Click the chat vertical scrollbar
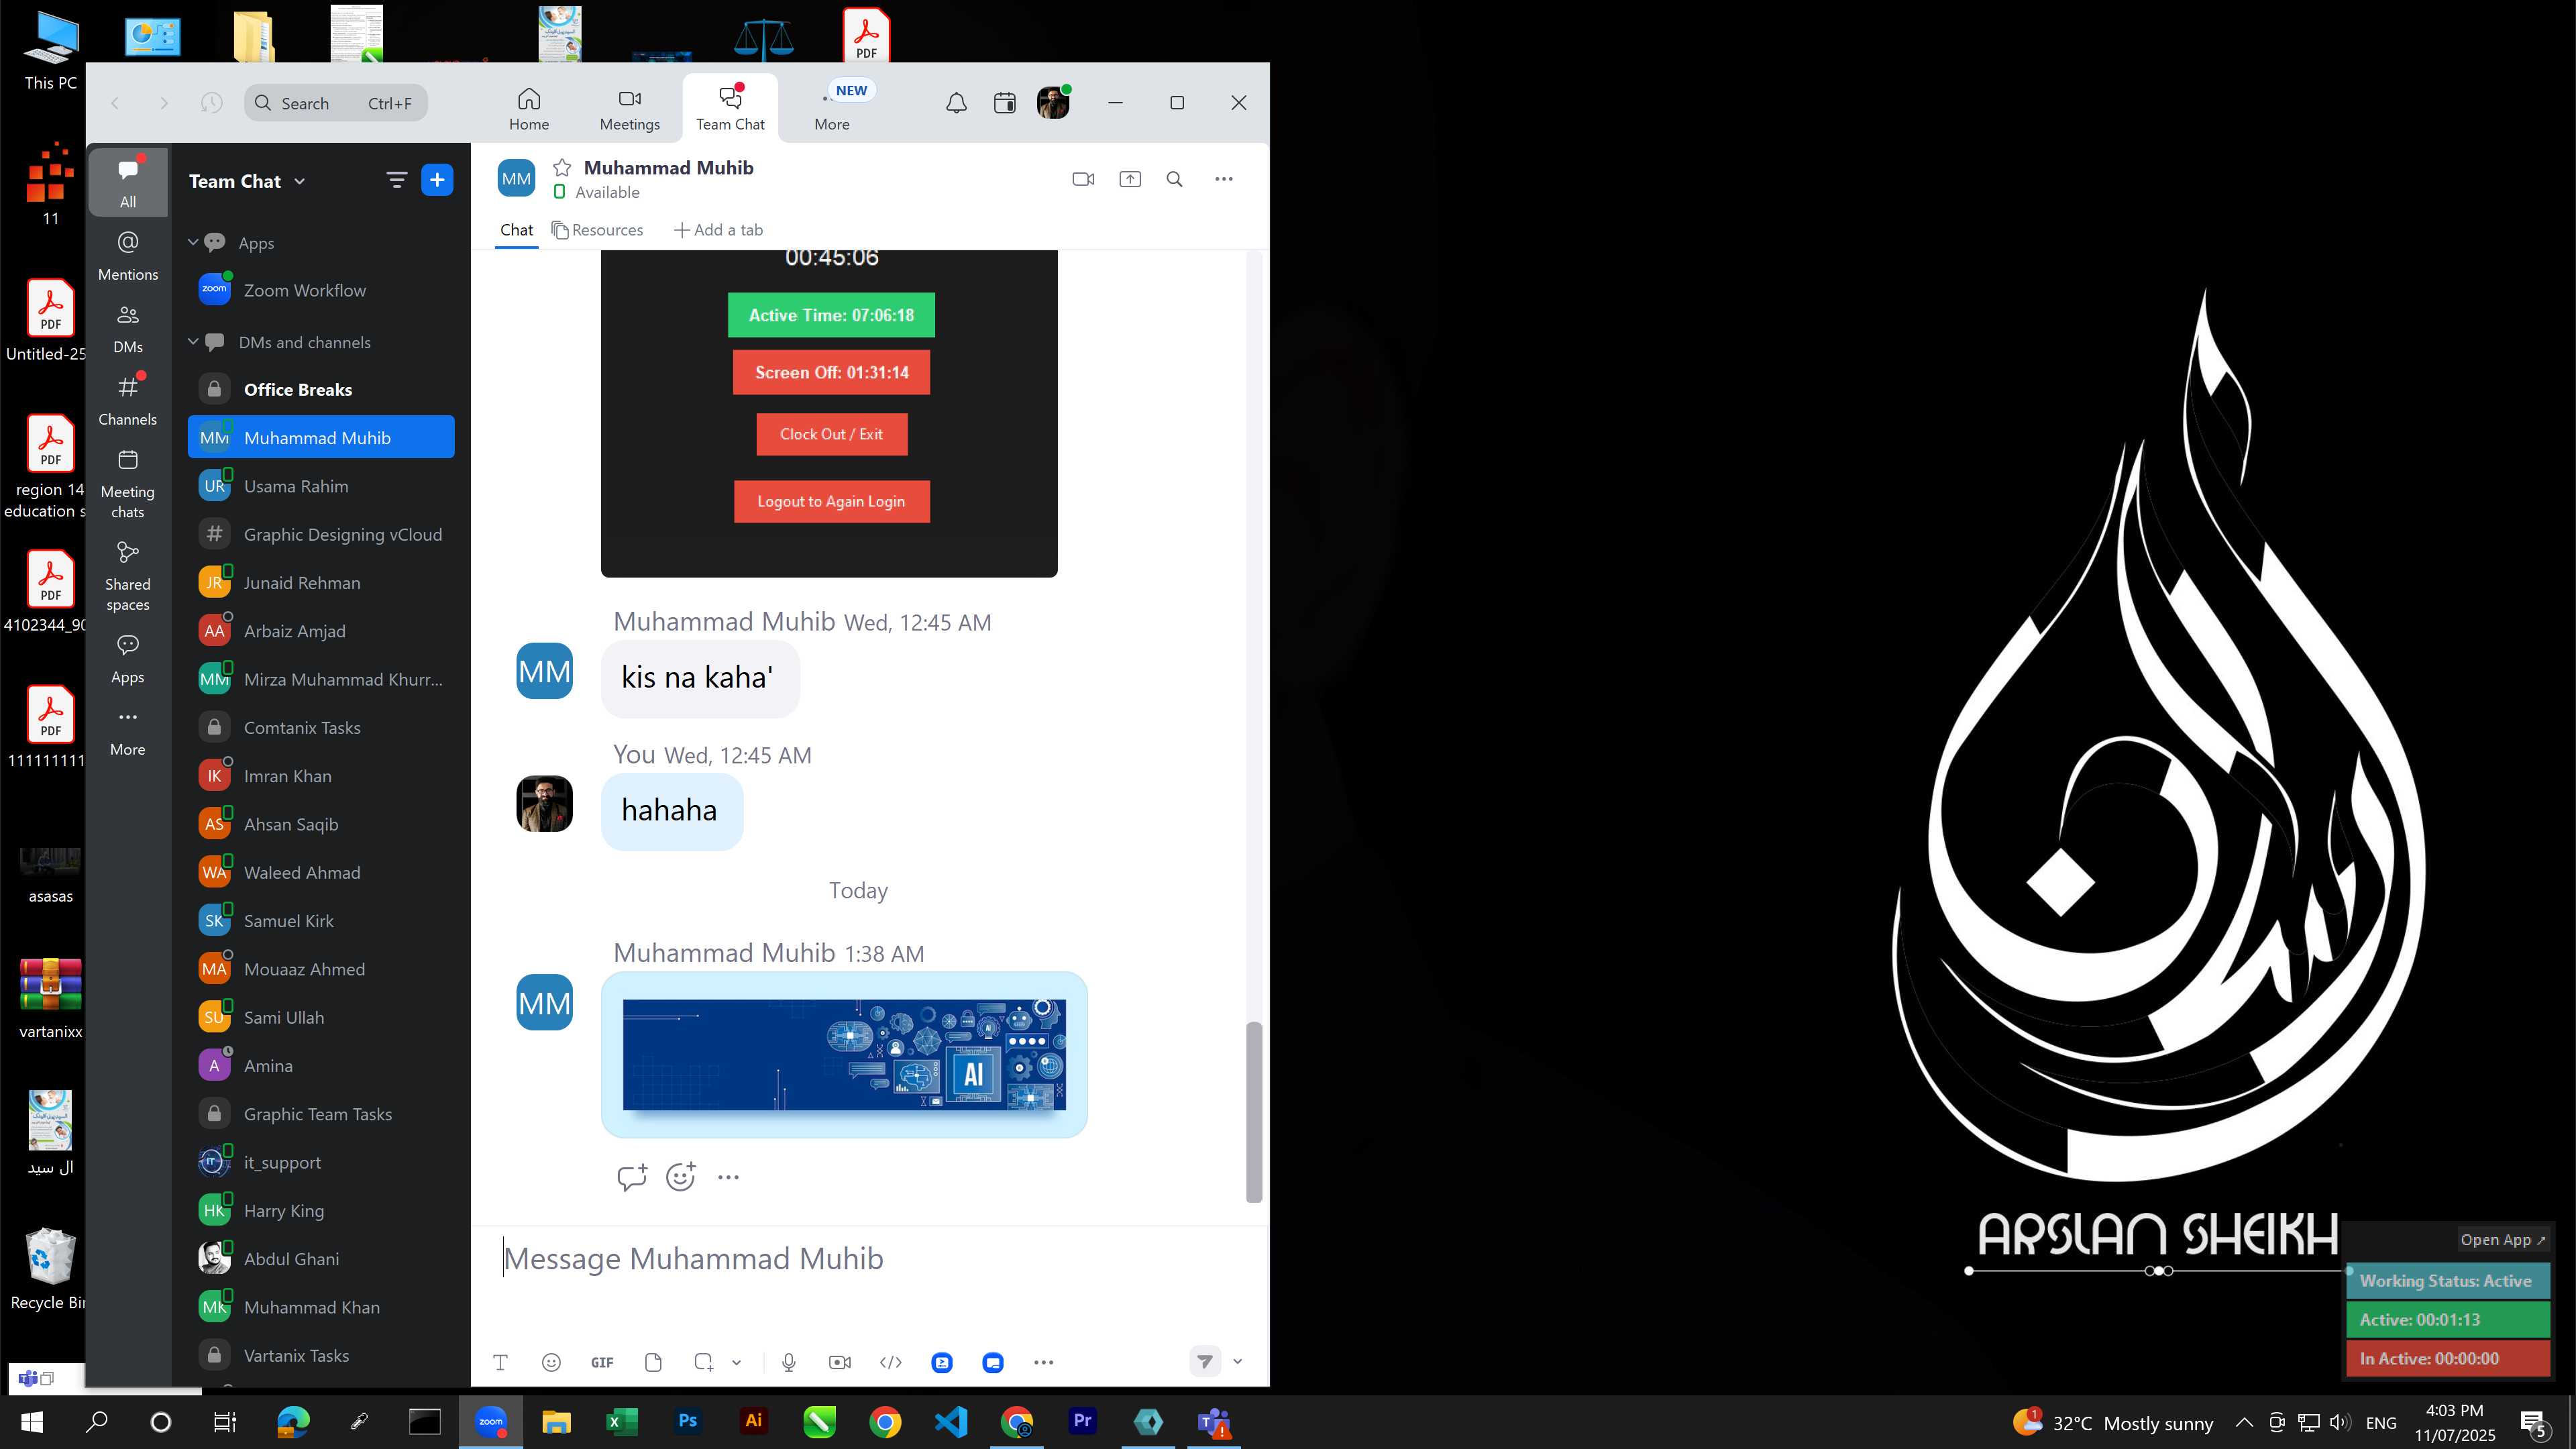The height and width of the screenshot is (1449, 2576). click(x=1254, y=1111)
